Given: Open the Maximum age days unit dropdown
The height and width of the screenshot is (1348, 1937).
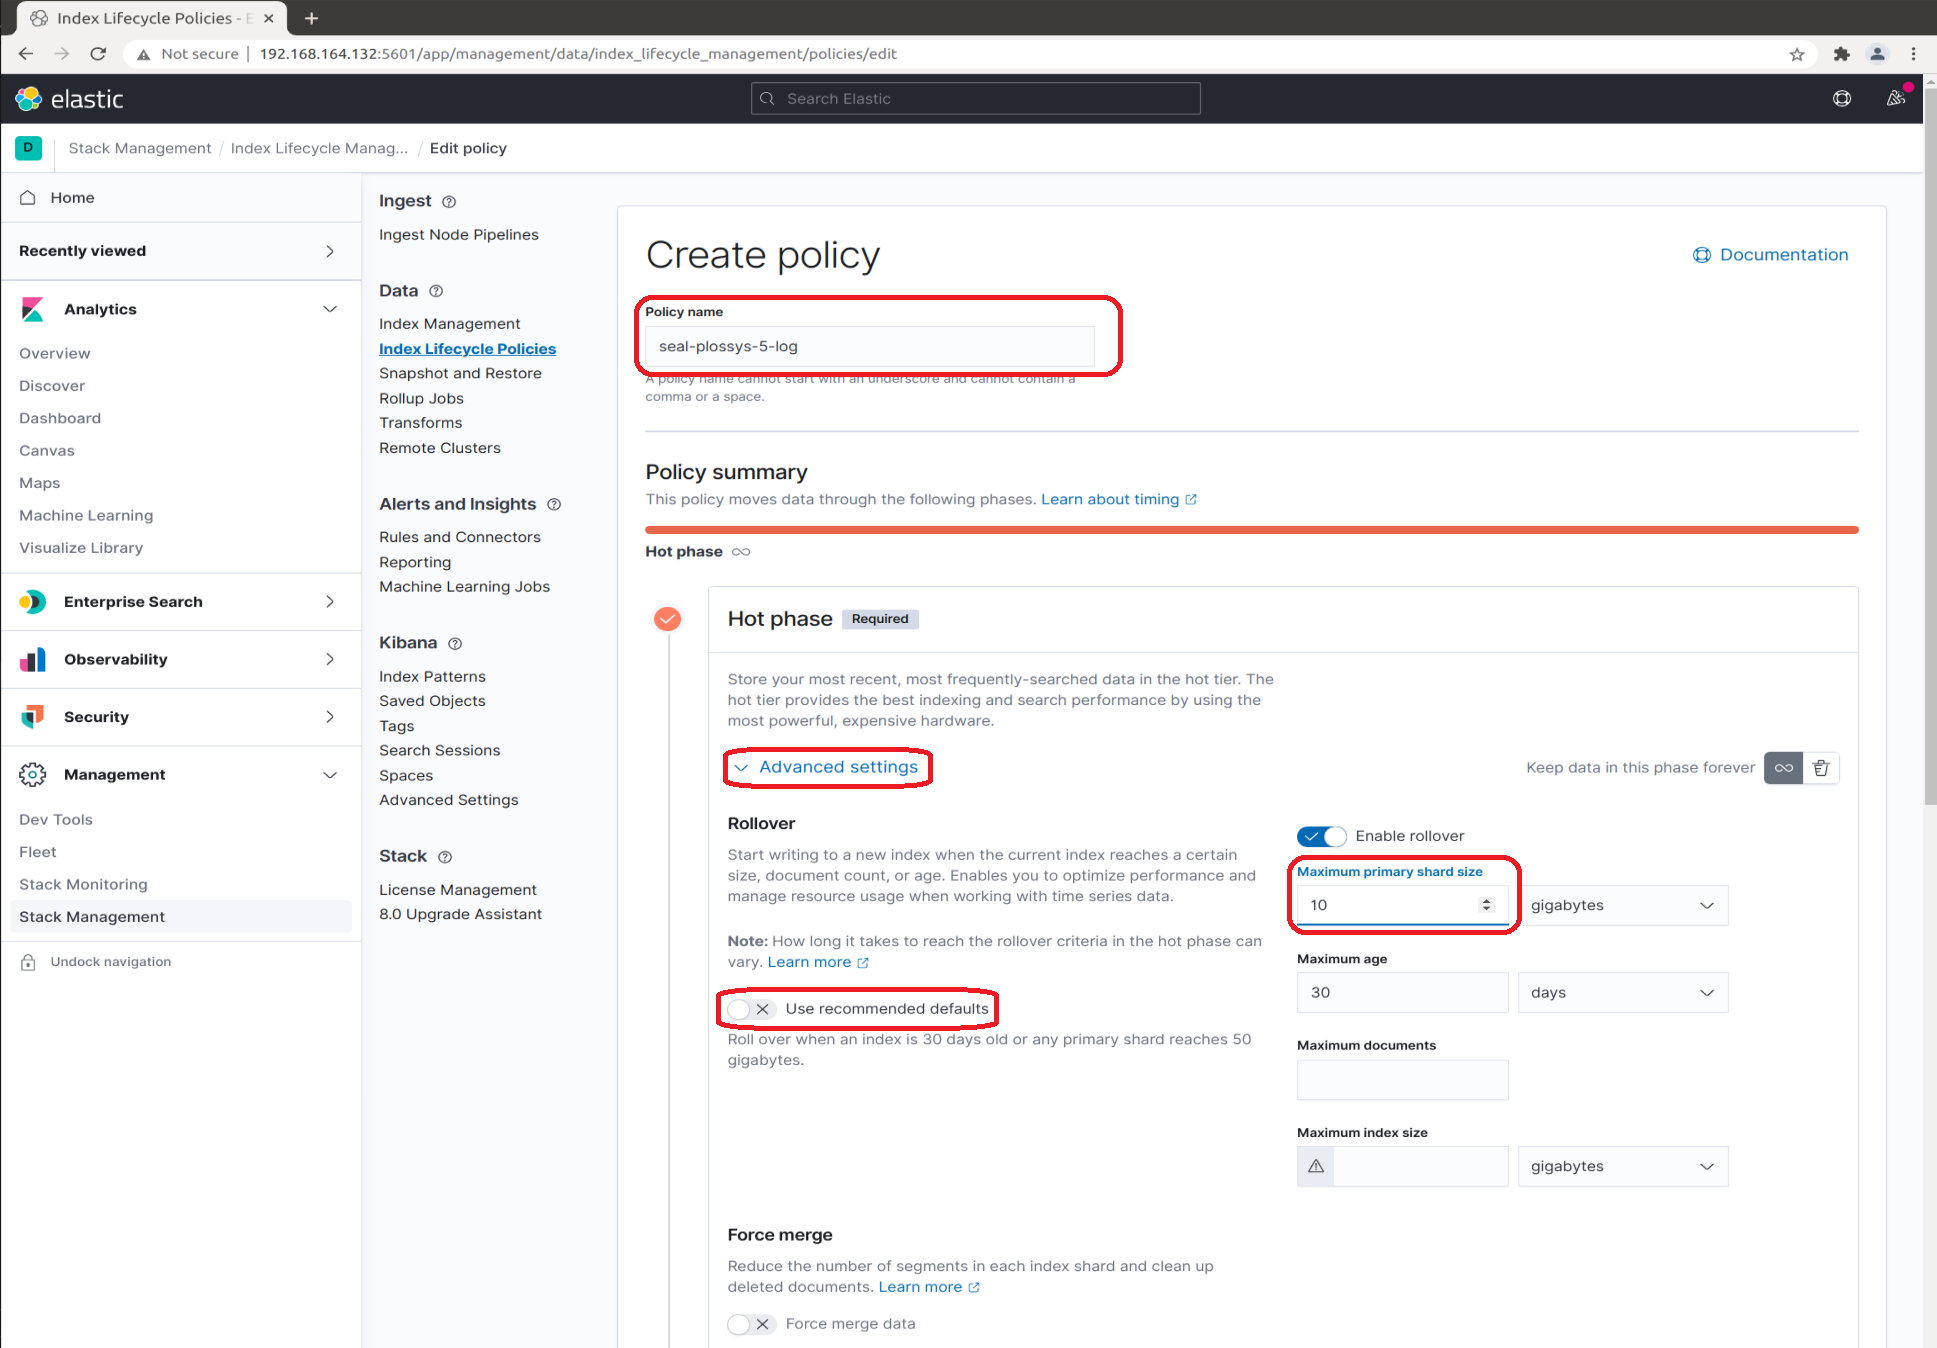Looking at the screenshot, I should click(x=1622, y=993).
